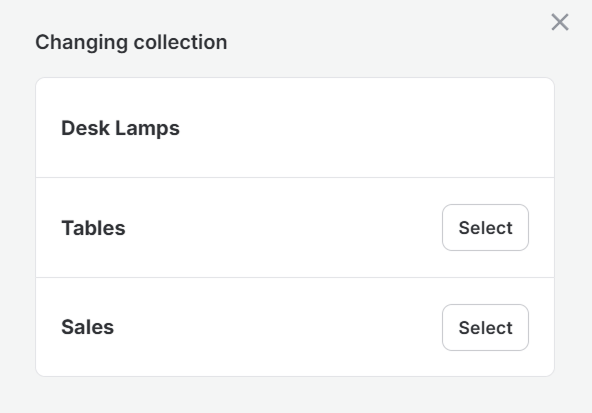Screen dimensions: 592x413
Task: Click the X icon in the dialog corner
Action: (560, 22)
